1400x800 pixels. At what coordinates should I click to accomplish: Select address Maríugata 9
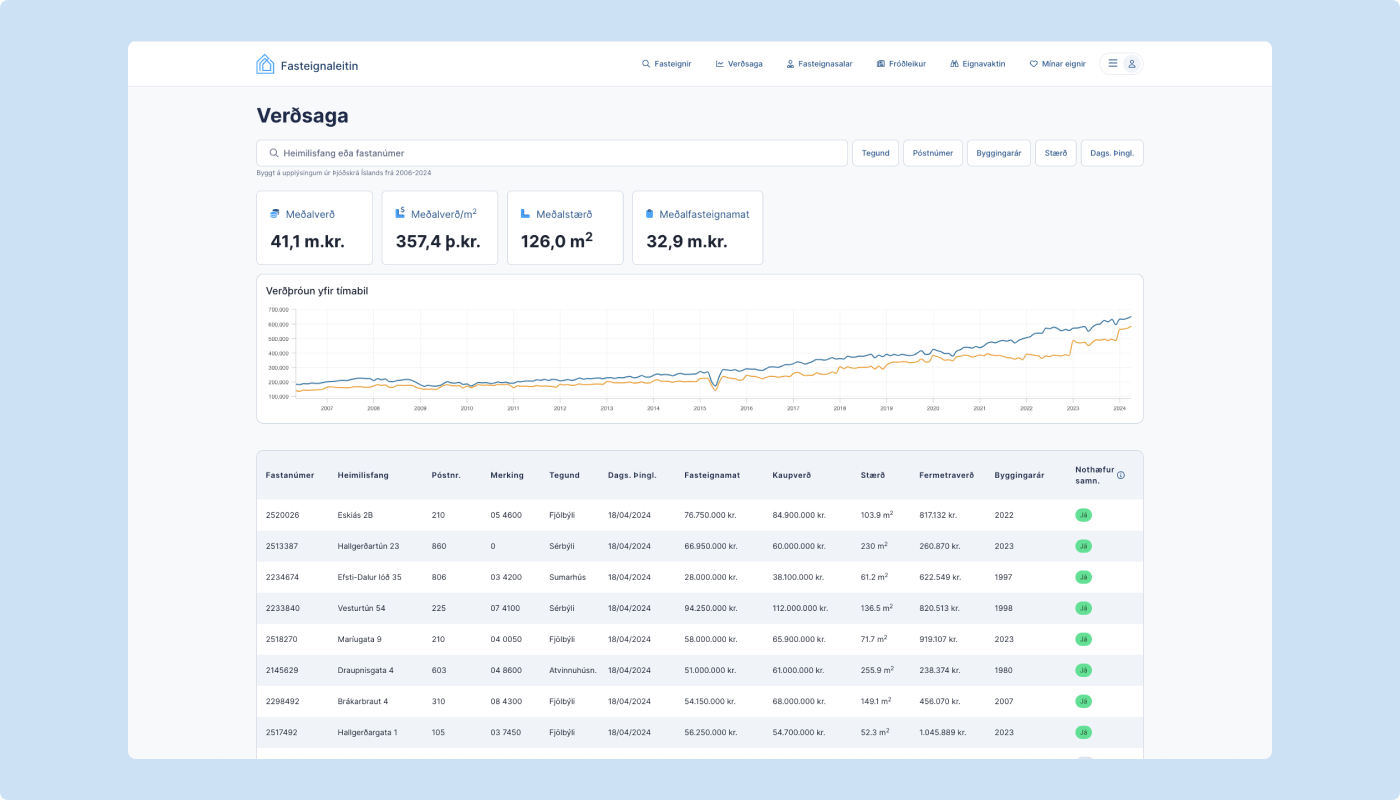point(360,639)
